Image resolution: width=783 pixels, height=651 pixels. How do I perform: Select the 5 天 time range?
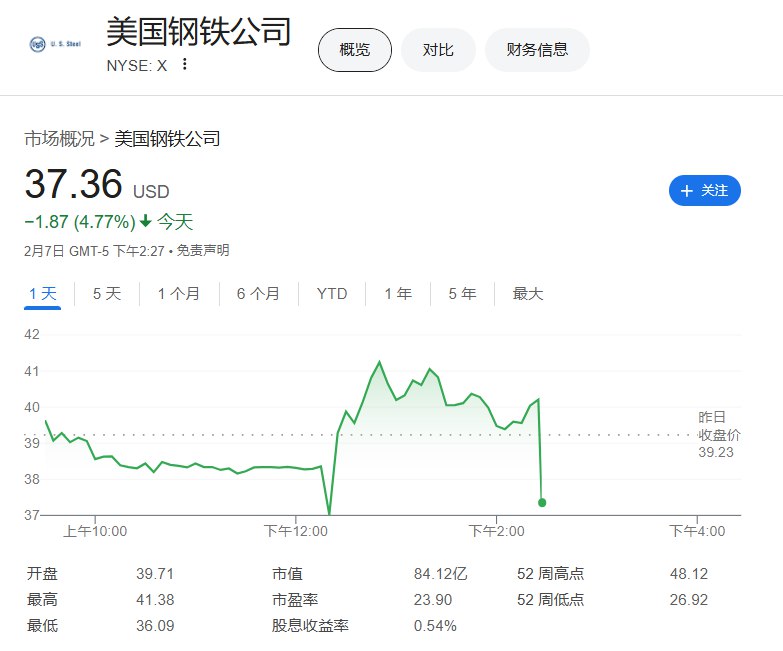tap(107, 294)
